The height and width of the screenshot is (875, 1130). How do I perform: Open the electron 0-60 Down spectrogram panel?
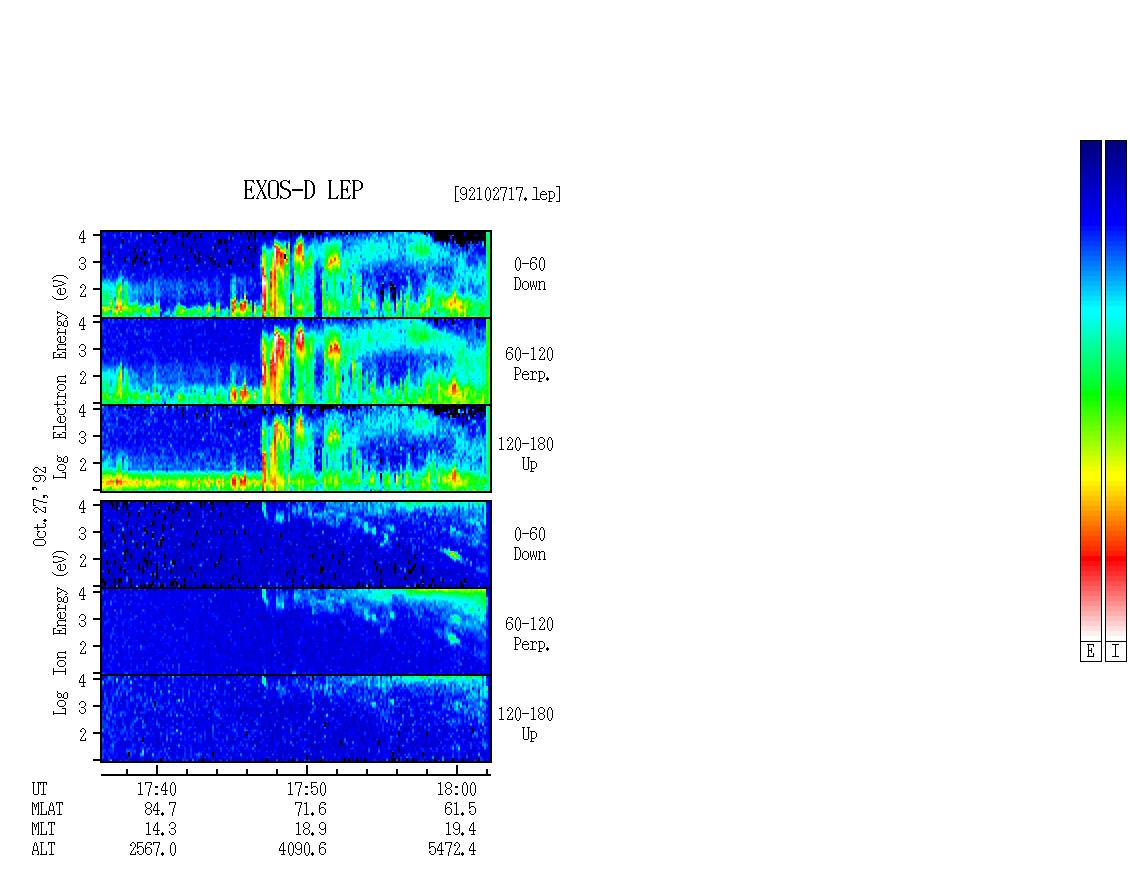(x=296, y=274)
